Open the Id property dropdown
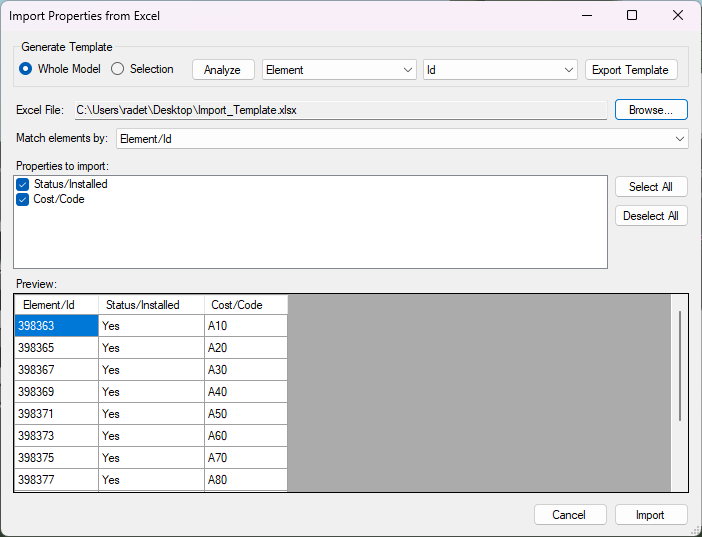Viewport: 702px width, 537px height. coord(500,70)
